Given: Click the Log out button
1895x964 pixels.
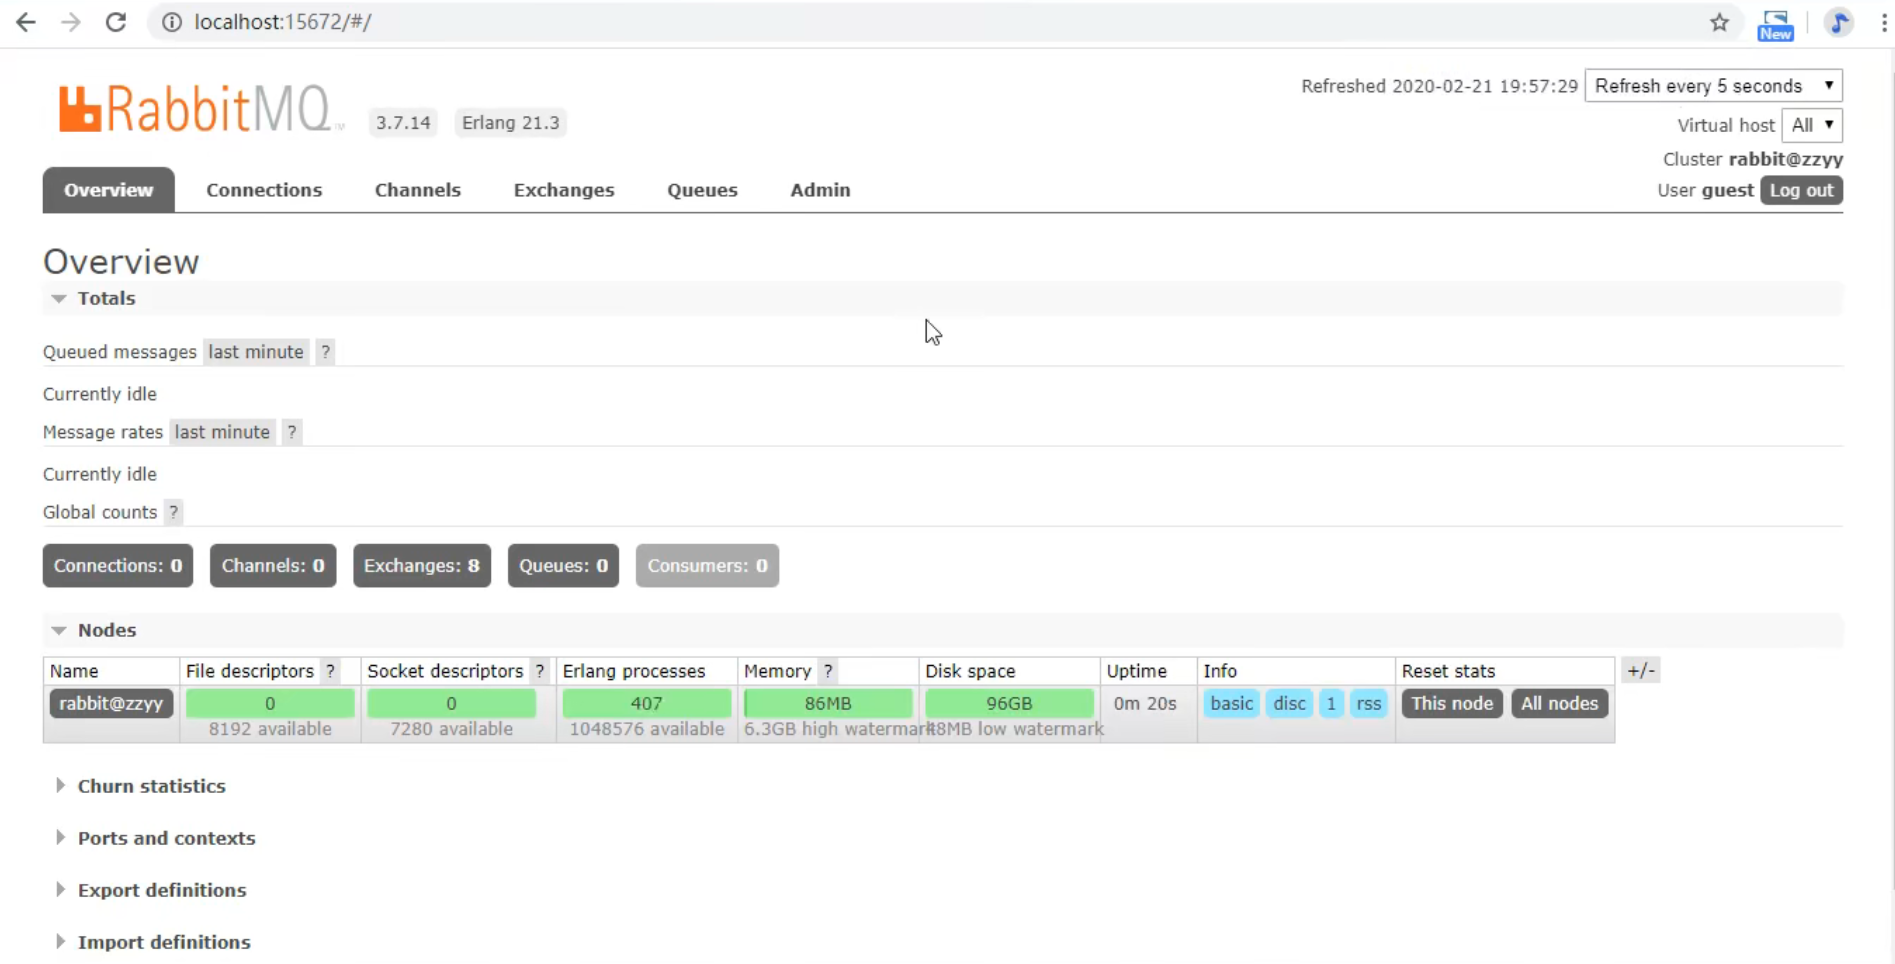Looking at the screenshot, I should click(x=1801, y=190).
